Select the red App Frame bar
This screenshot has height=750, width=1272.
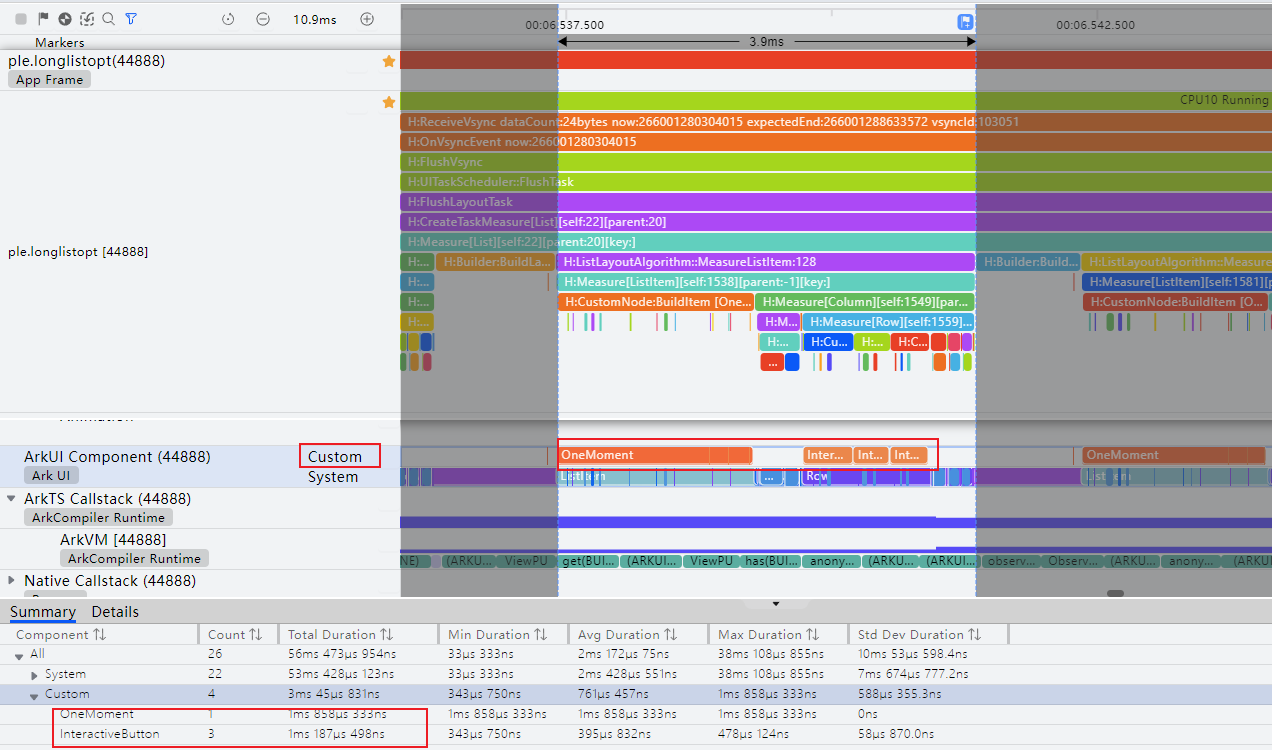(x=836, y=60)
